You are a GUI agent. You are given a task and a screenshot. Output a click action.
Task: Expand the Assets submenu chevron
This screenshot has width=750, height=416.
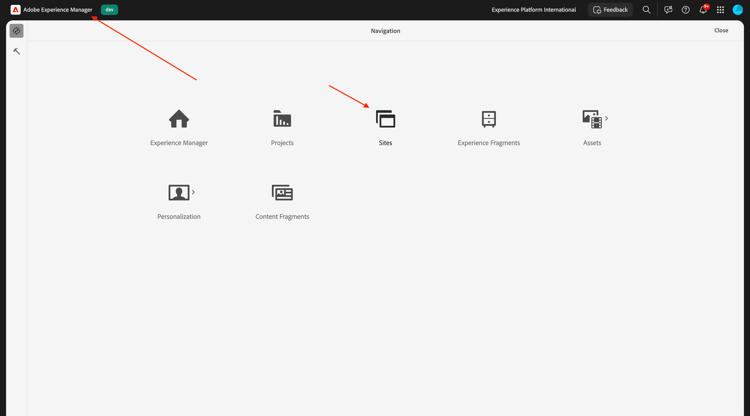click(607, 118)
